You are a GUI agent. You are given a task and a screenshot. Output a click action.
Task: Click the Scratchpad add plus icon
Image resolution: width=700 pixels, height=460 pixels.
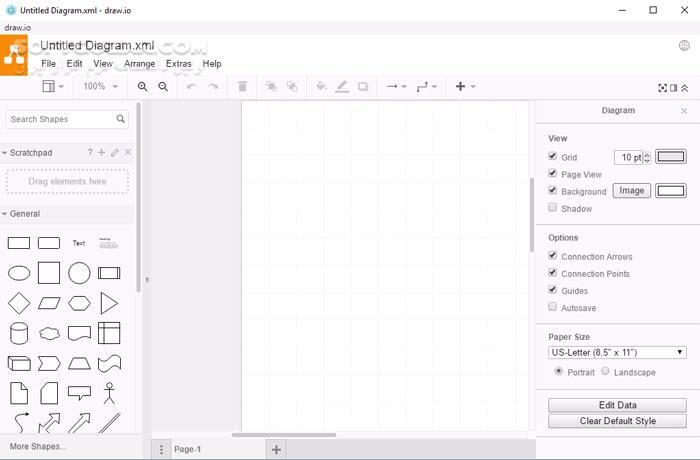pos(101,152)
